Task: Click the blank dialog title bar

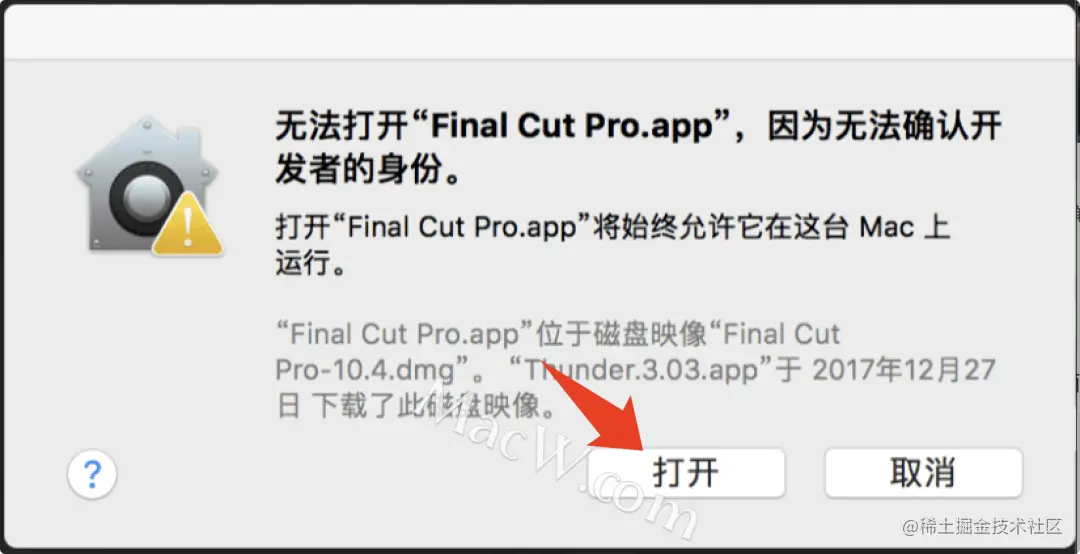Action: click(x=540, y=32)
